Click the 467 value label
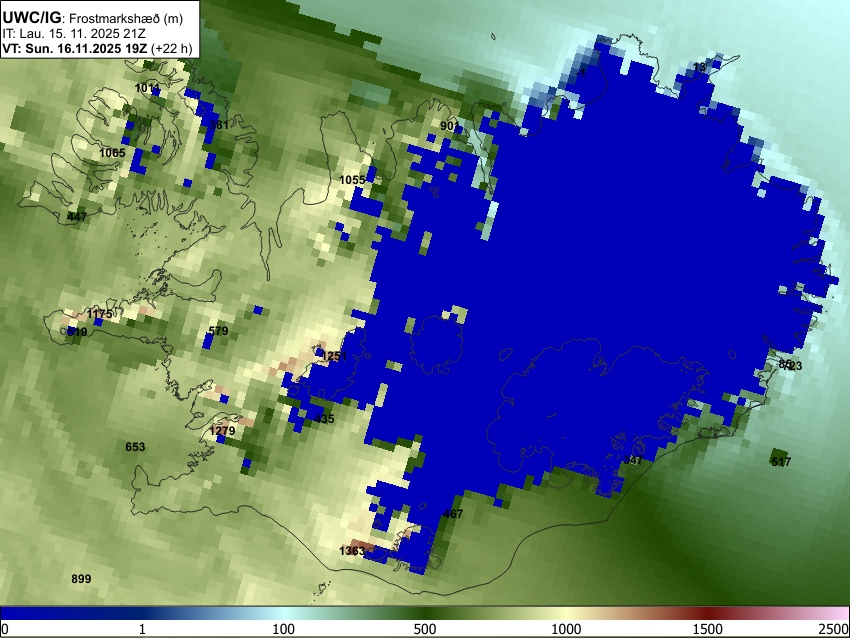This screenshot has height=638, width=850. (453, 514)
